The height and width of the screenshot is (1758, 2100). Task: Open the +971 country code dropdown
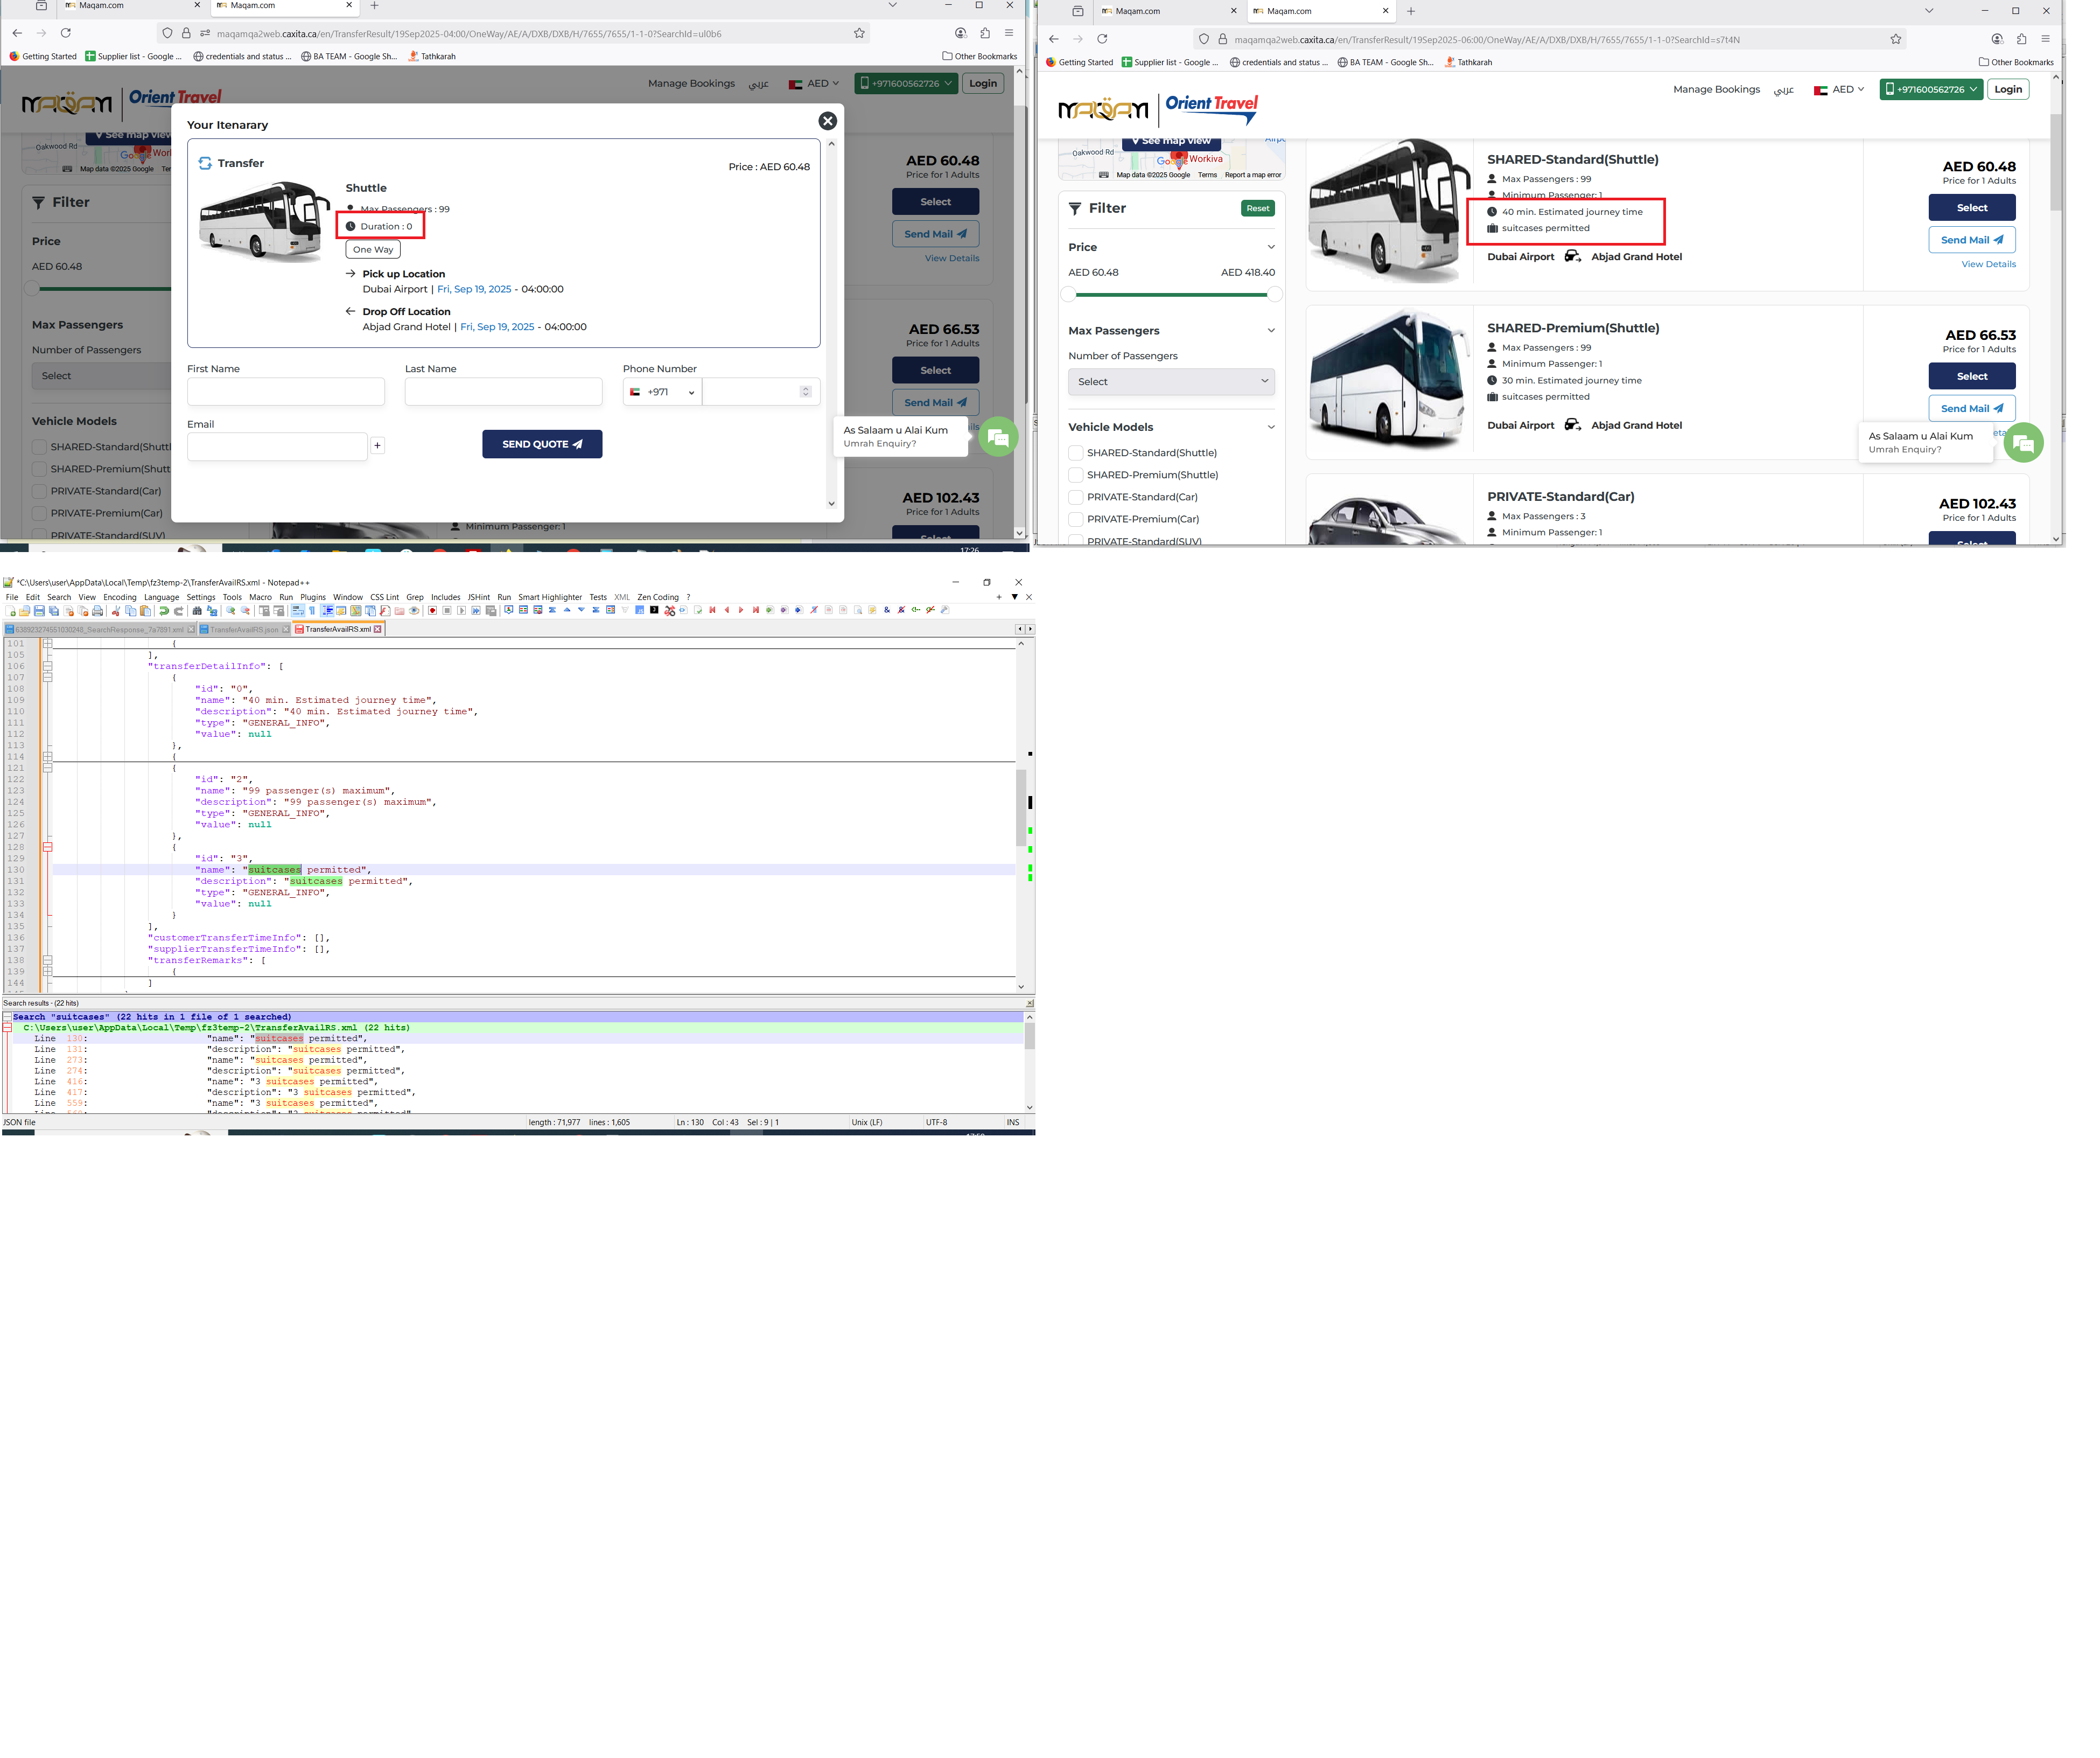click(662, 392)
